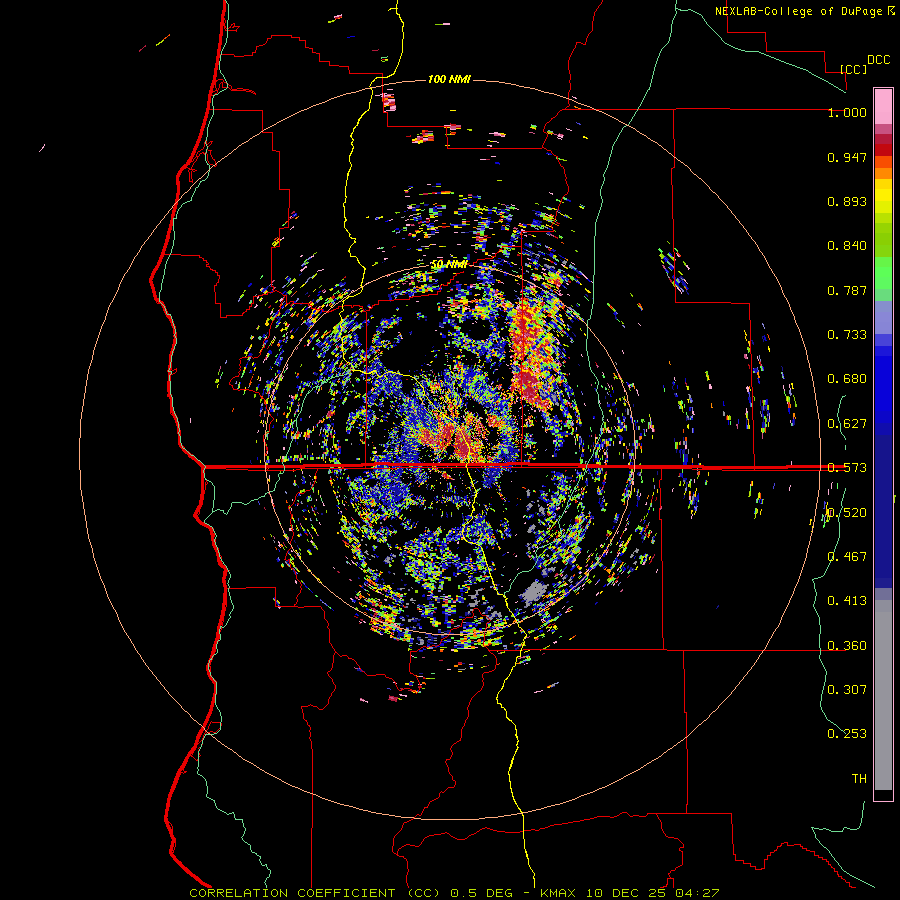Click the 0.680 value on the color scale
The height and width of the screenshot is (900, 900).
click(847, 379)
